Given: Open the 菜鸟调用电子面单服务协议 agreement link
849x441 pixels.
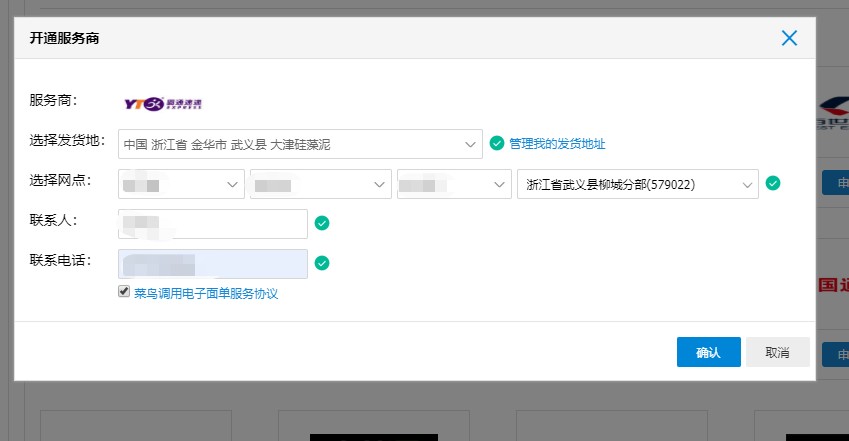Looking at the screenshot, I should (x=205, y=293).
